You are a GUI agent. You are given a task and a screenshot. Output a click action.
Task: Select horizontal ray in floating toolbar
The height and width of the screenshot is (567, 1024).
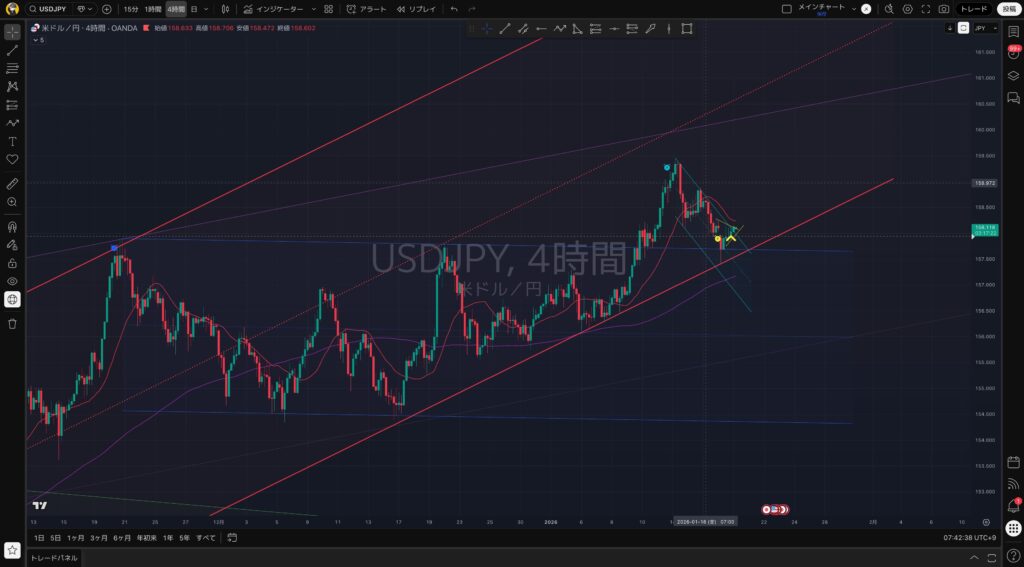(541, 29)
